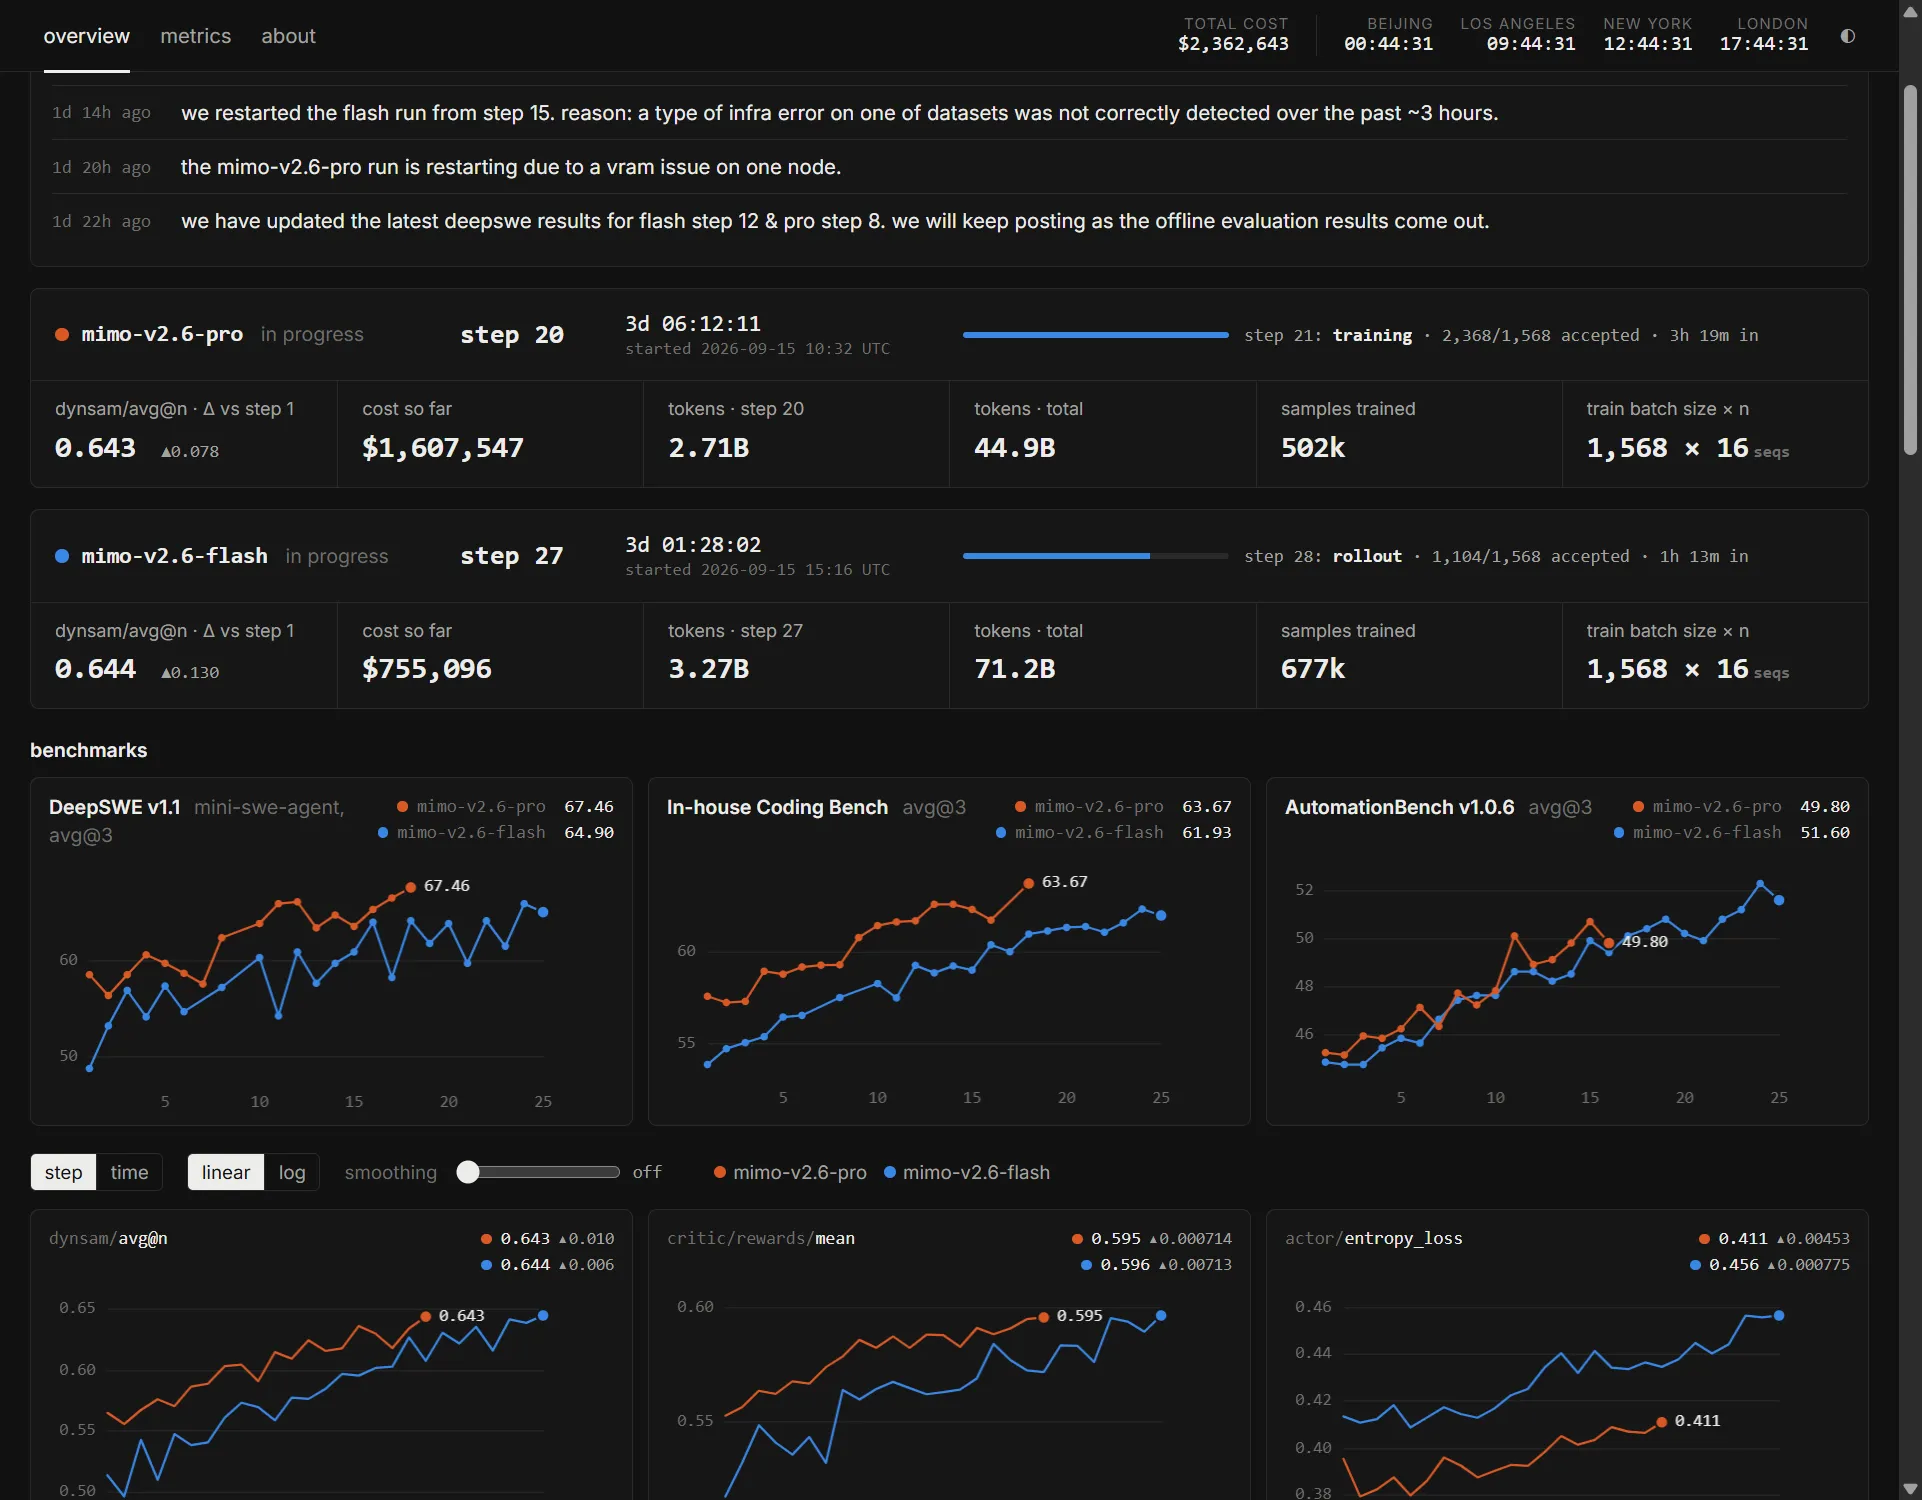The image size is (1922, 1500).
Task: Switch charts to log scale
Action: click(x=292, y=1172)
